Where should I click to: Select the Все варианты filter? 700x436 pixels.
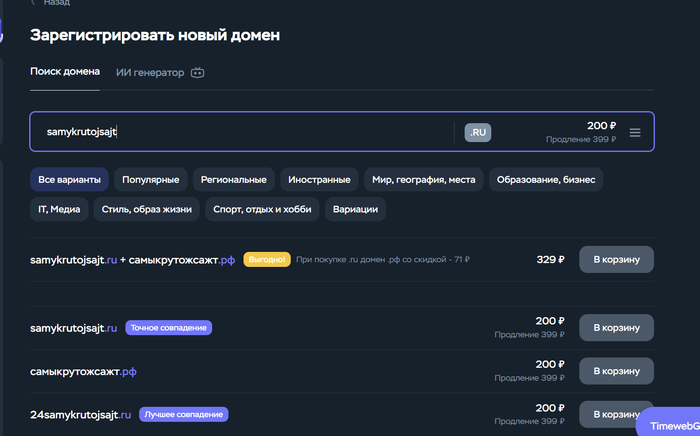click(x=69, y=179)
